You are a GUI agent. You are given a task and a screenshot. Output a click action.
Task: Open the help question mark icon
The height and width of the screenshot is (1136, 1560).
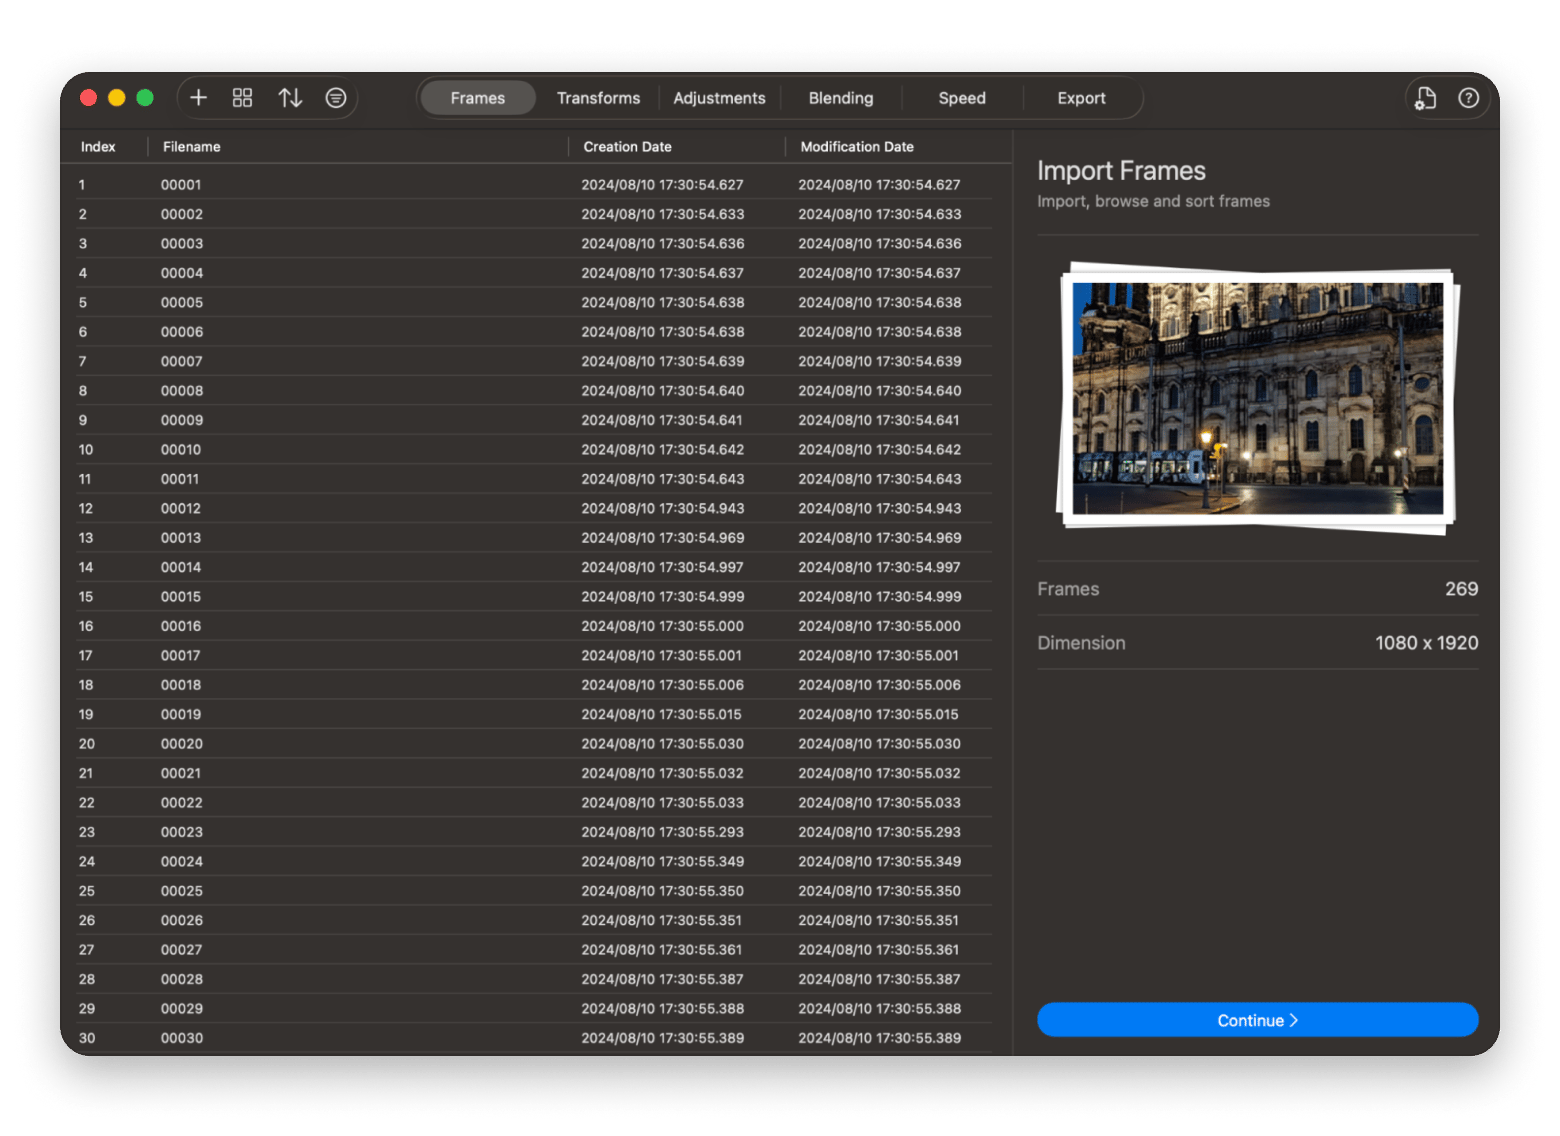tap(1468, 98)
